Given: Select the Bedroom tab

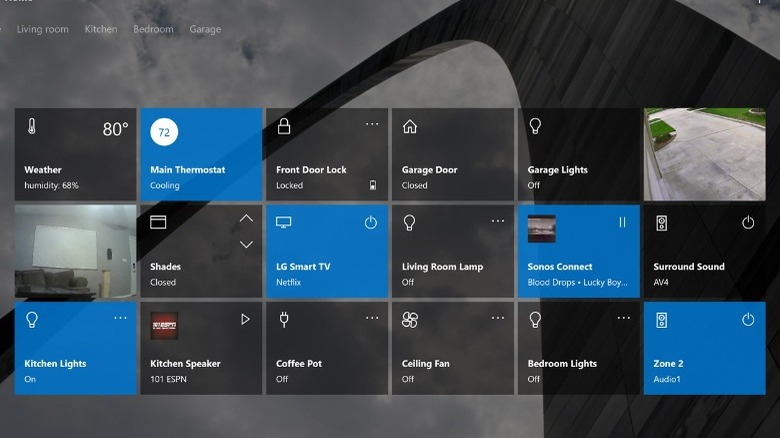Looking at the screenshot, I should click(x=153, y=29).
